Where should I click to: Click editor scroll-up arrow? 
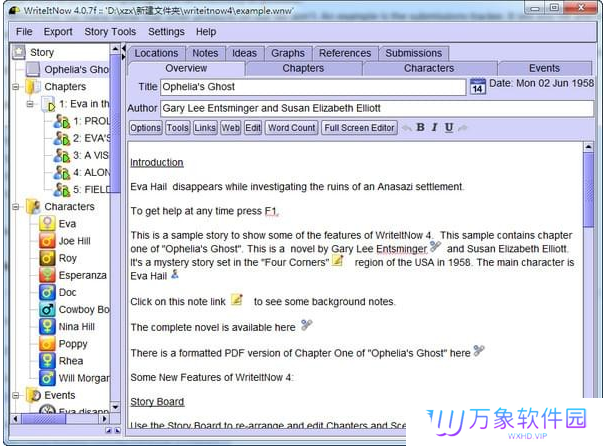click(x=588, y=147)
